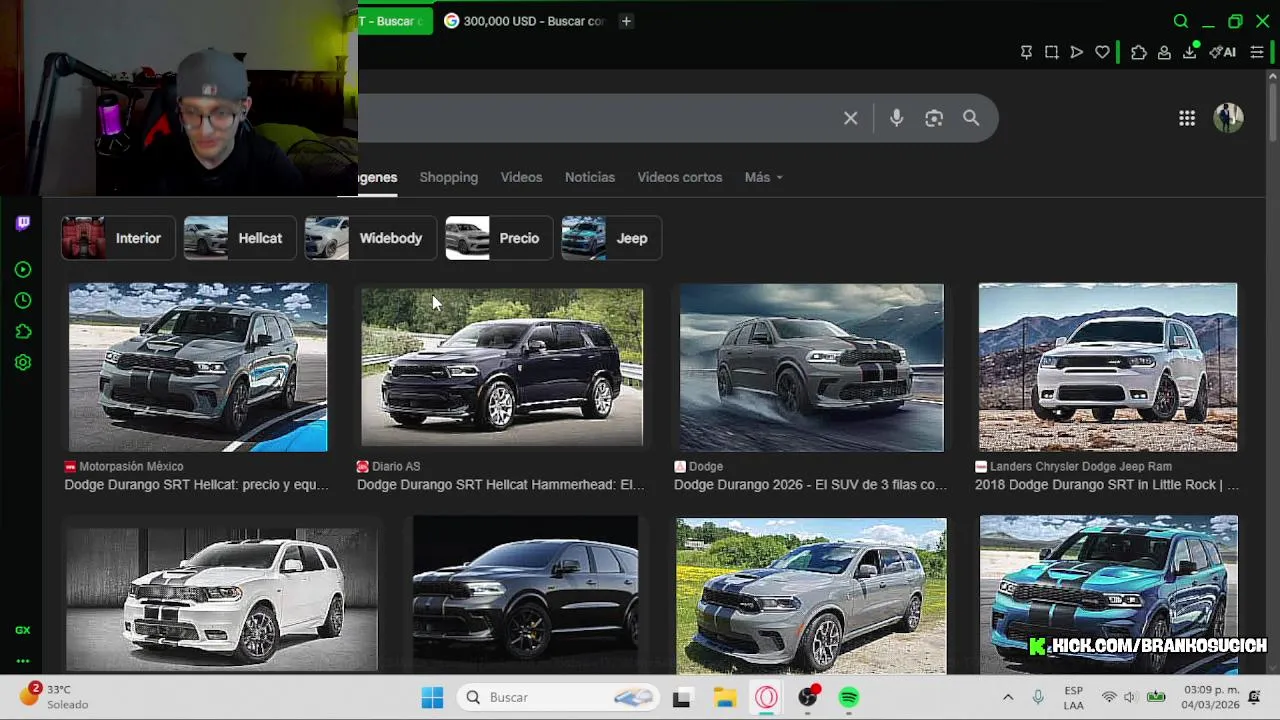The image size is (1280, 720).
Task: Click the search magnifier in Google bar
Action: (x=971, y=118)
